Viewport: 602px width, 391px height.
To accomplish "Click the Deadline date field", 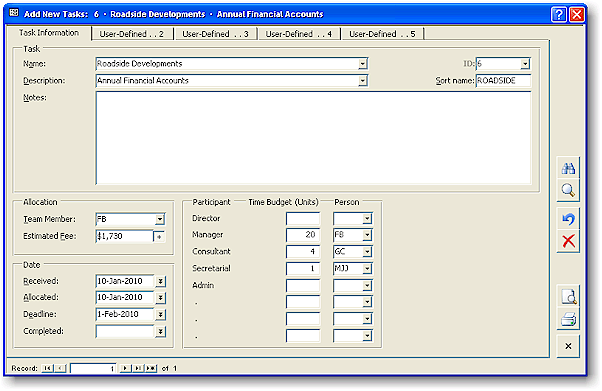I will [x=125, y=314].
